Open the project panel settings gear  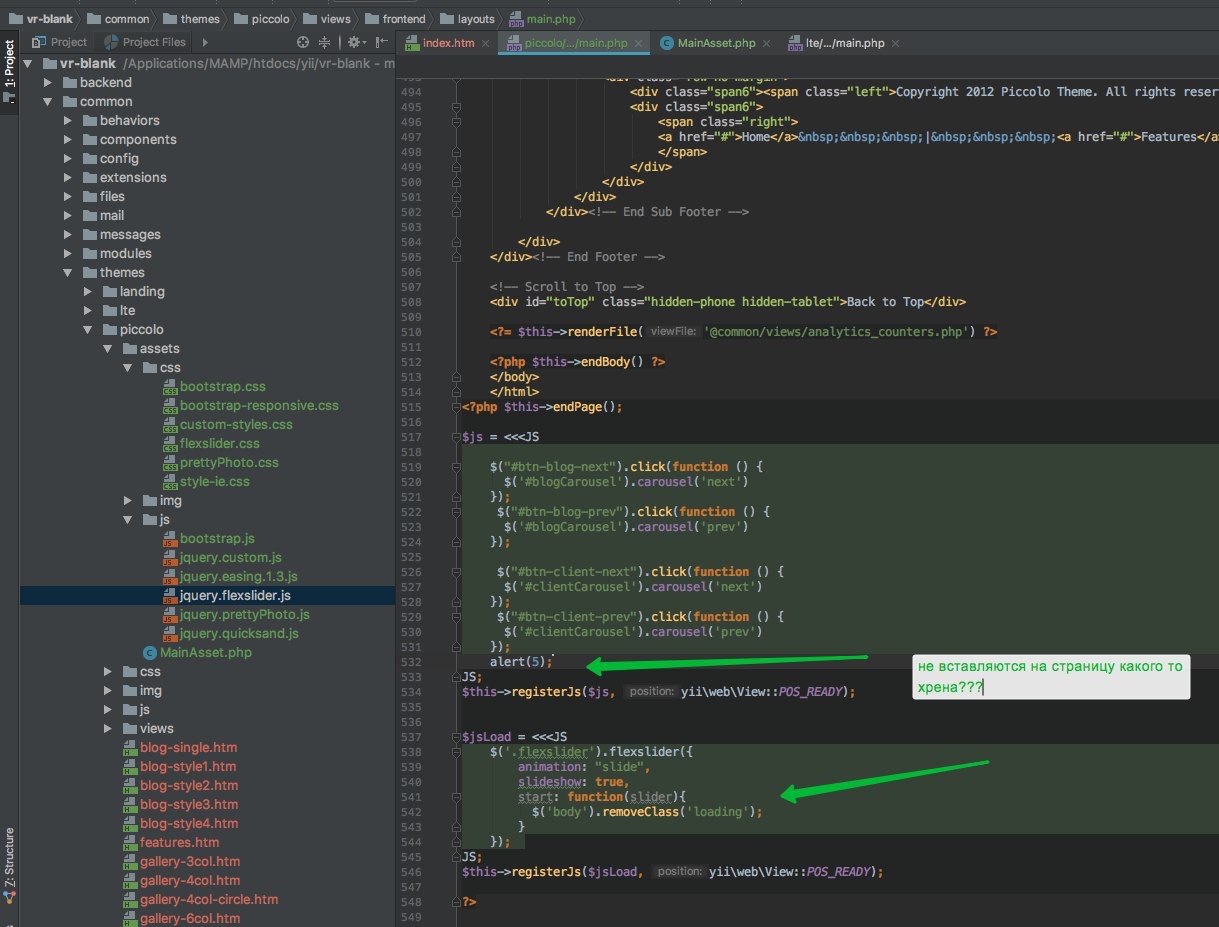pyautogui.click(x=353, y=42)
